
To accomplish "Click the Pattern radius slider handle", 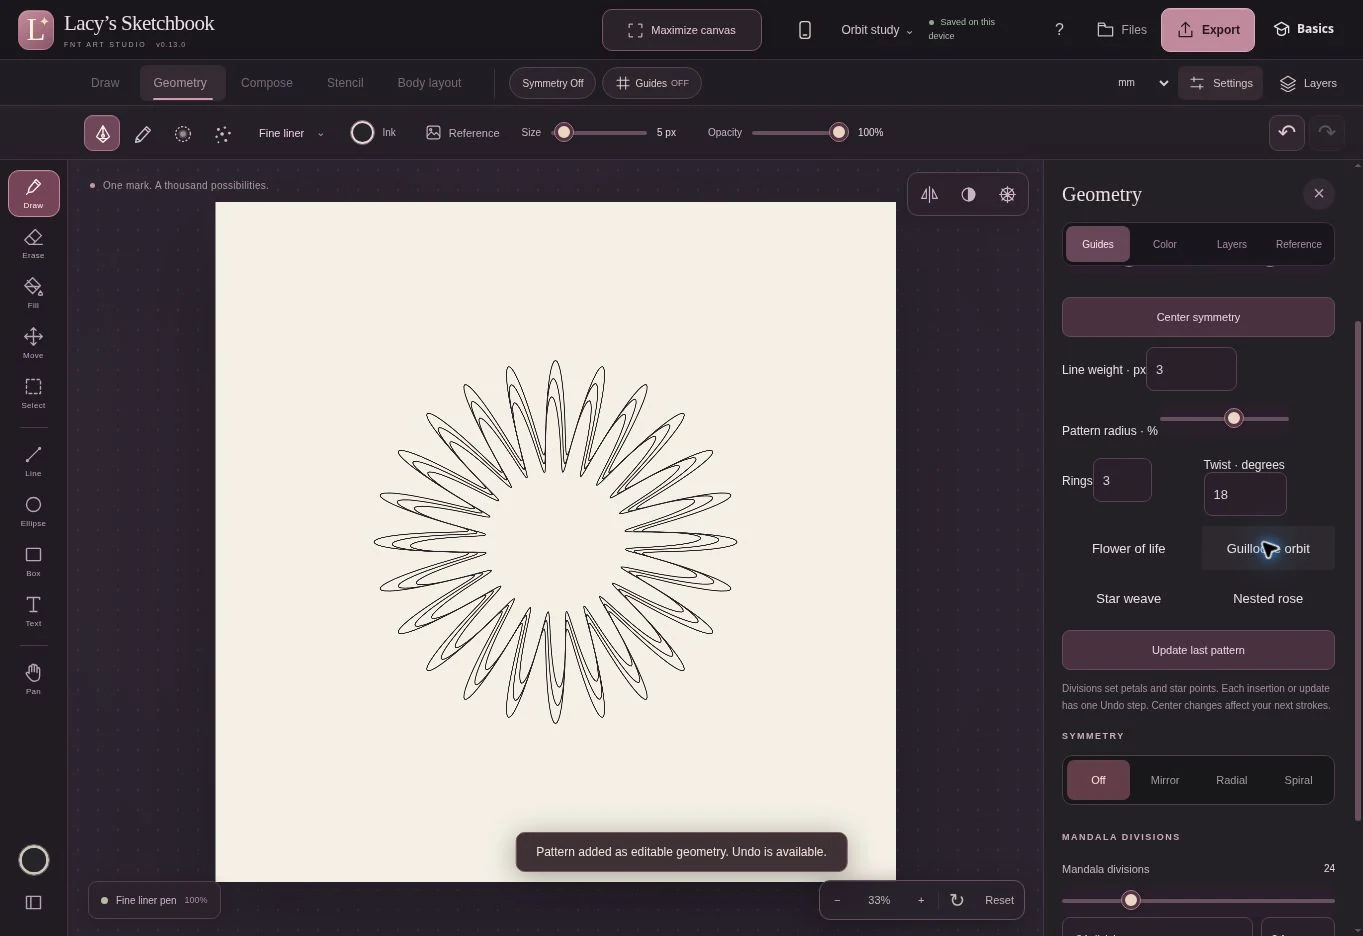I will pyautogui.click(x=1233, y=418).
